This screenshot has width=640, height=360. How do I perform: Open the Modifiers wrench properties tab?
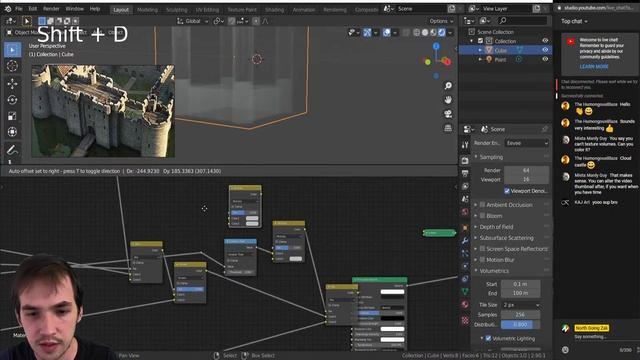tap(465, 240)
